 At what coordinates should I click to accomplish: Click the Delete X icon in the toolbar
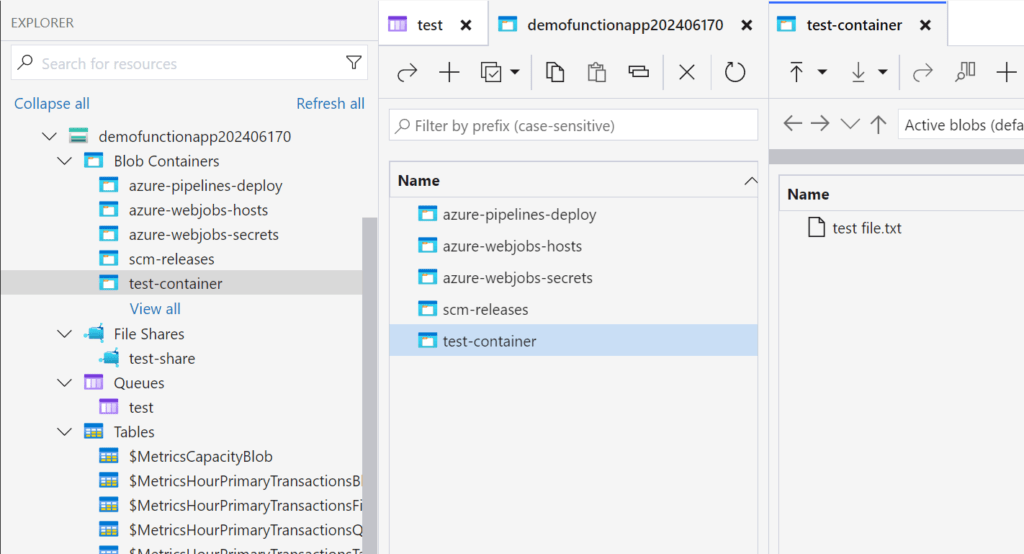[x=687, y=72]
